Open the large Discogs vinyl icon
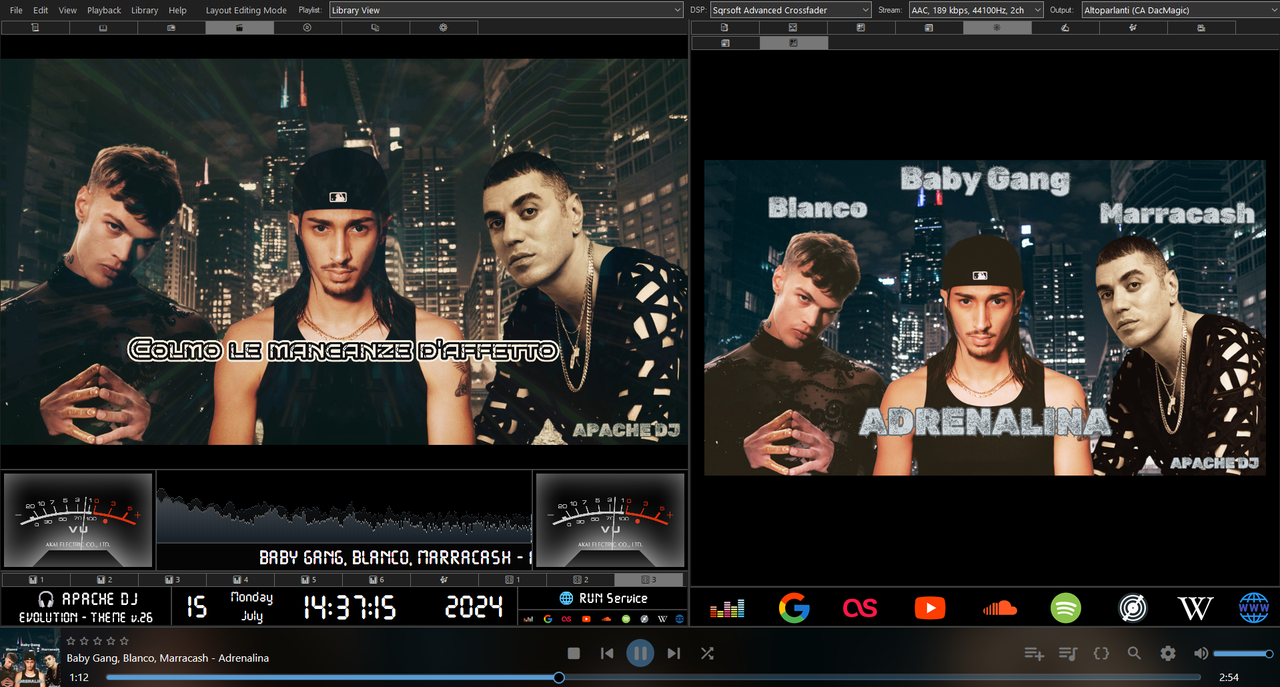Viewport: 1280px width, 687px height. (x=1132, y=607)
